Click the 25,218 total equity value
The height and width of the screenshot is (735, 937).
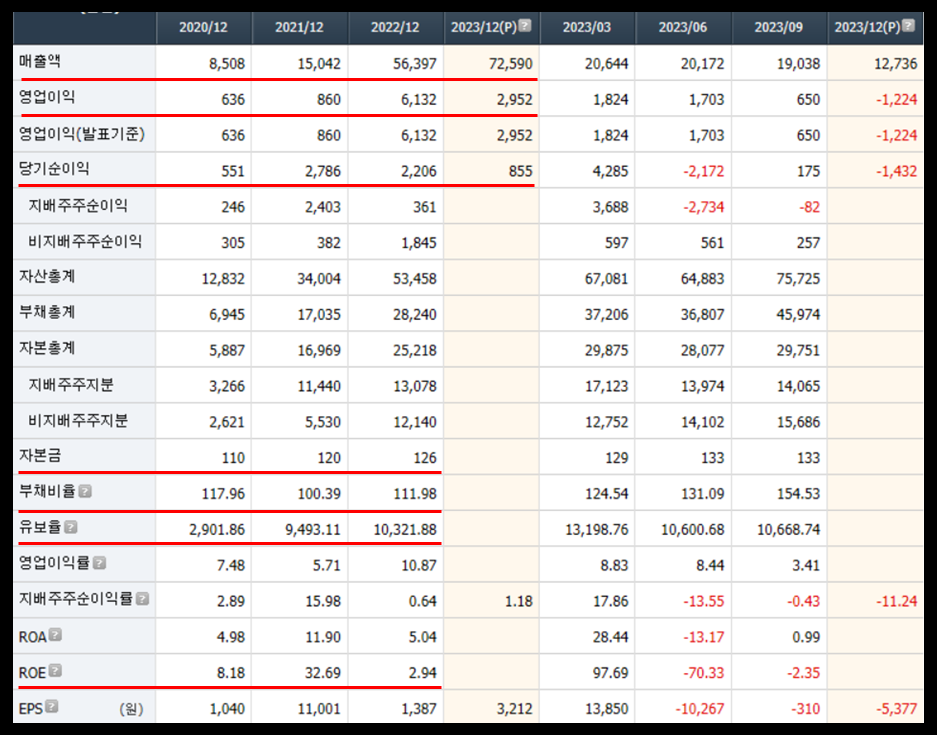(415, 350)
